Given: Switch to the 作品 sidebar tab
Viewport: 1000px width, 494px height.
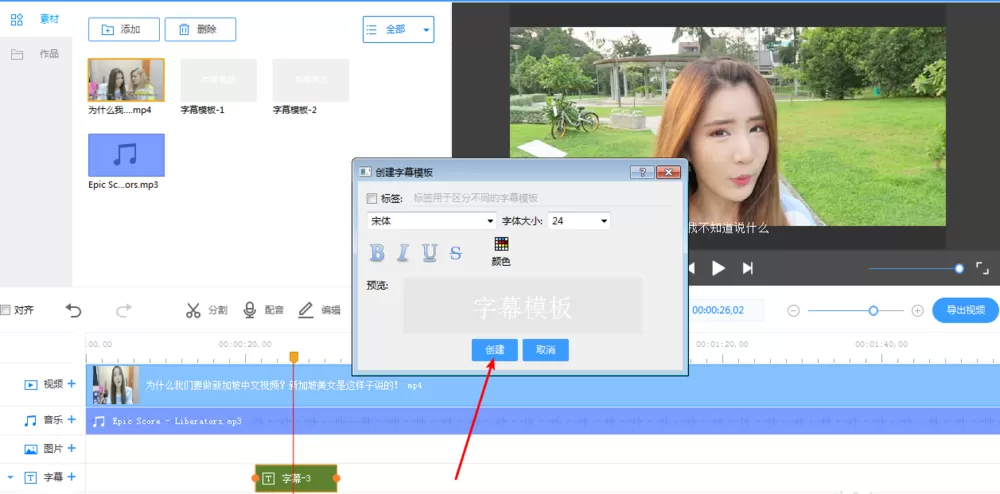Looking at the screenshot, I should [36, 54].
